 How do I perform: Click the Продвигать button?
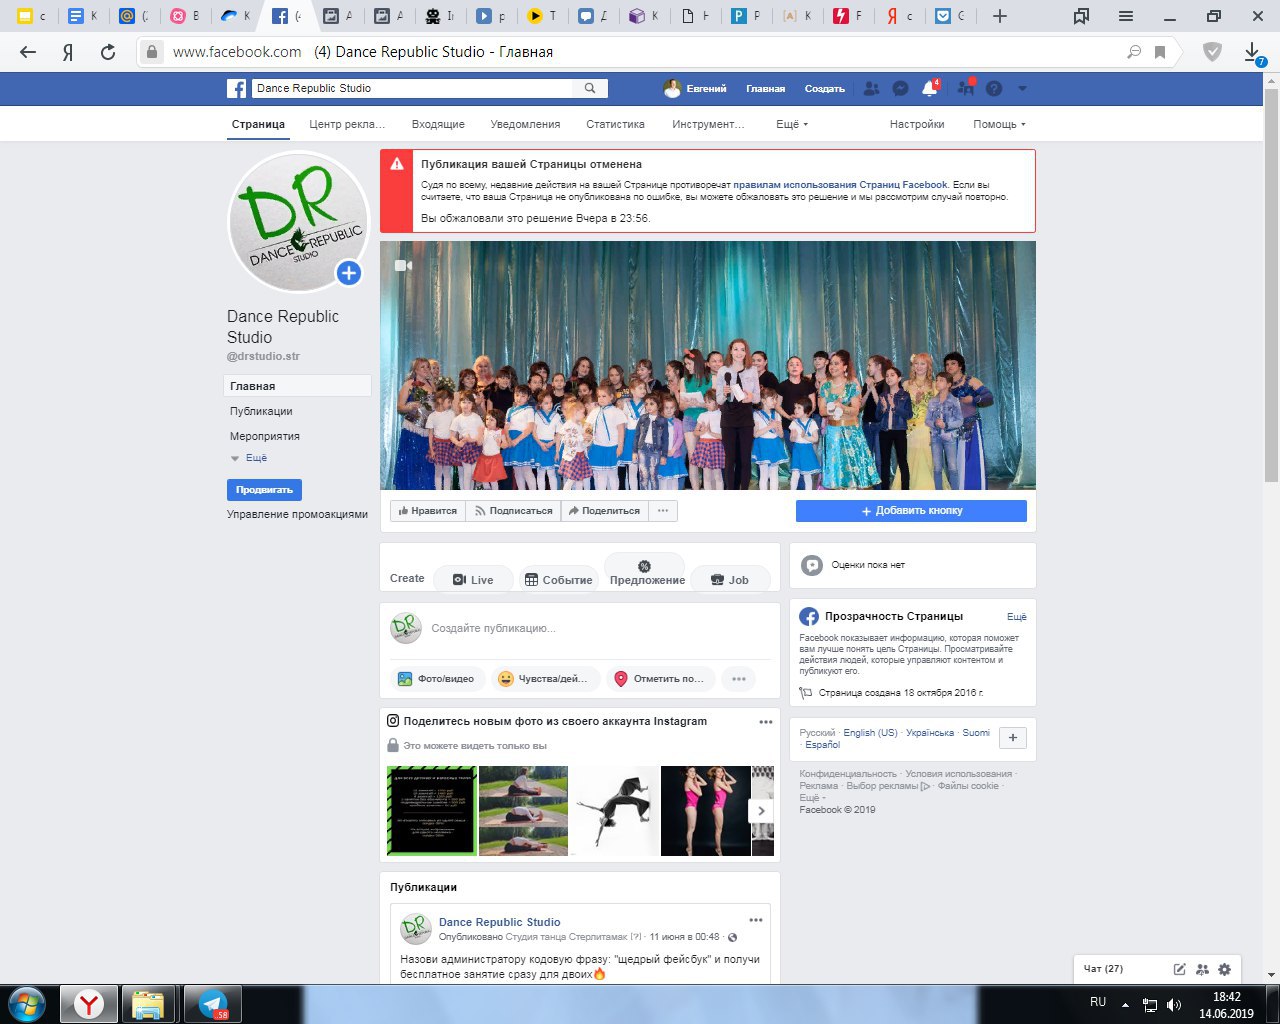coord(264,490)
